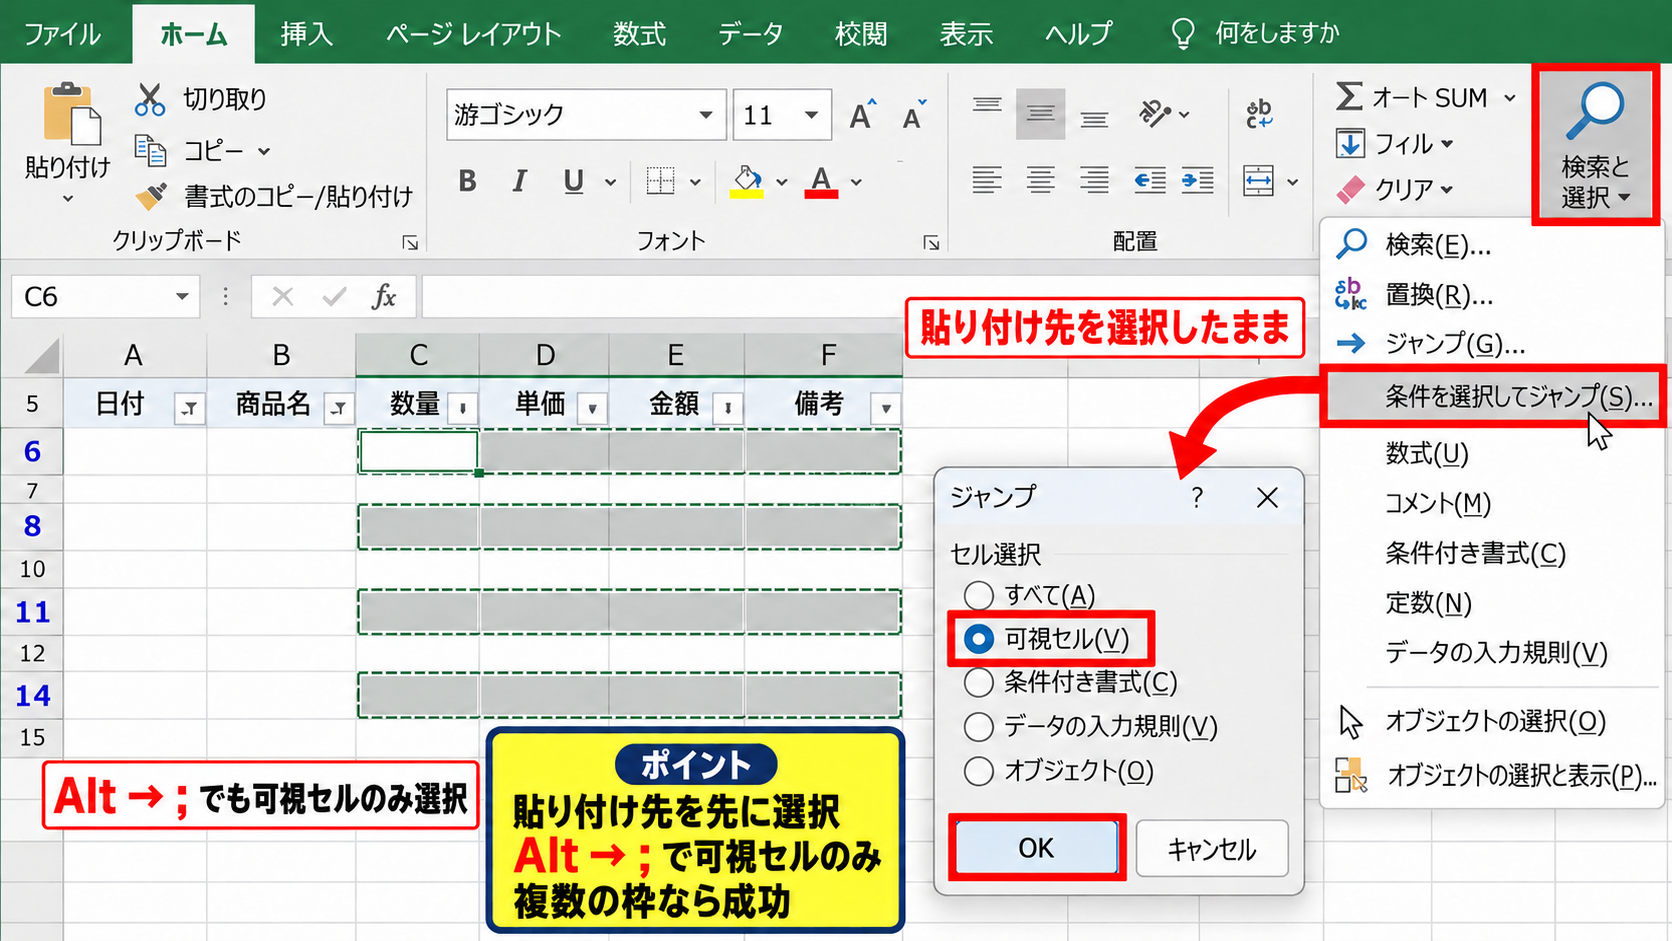Viewport: 1672px width, 941px height.
Task: Expand the Name Box C6 dropdown
Action: (x=182, y=297)
